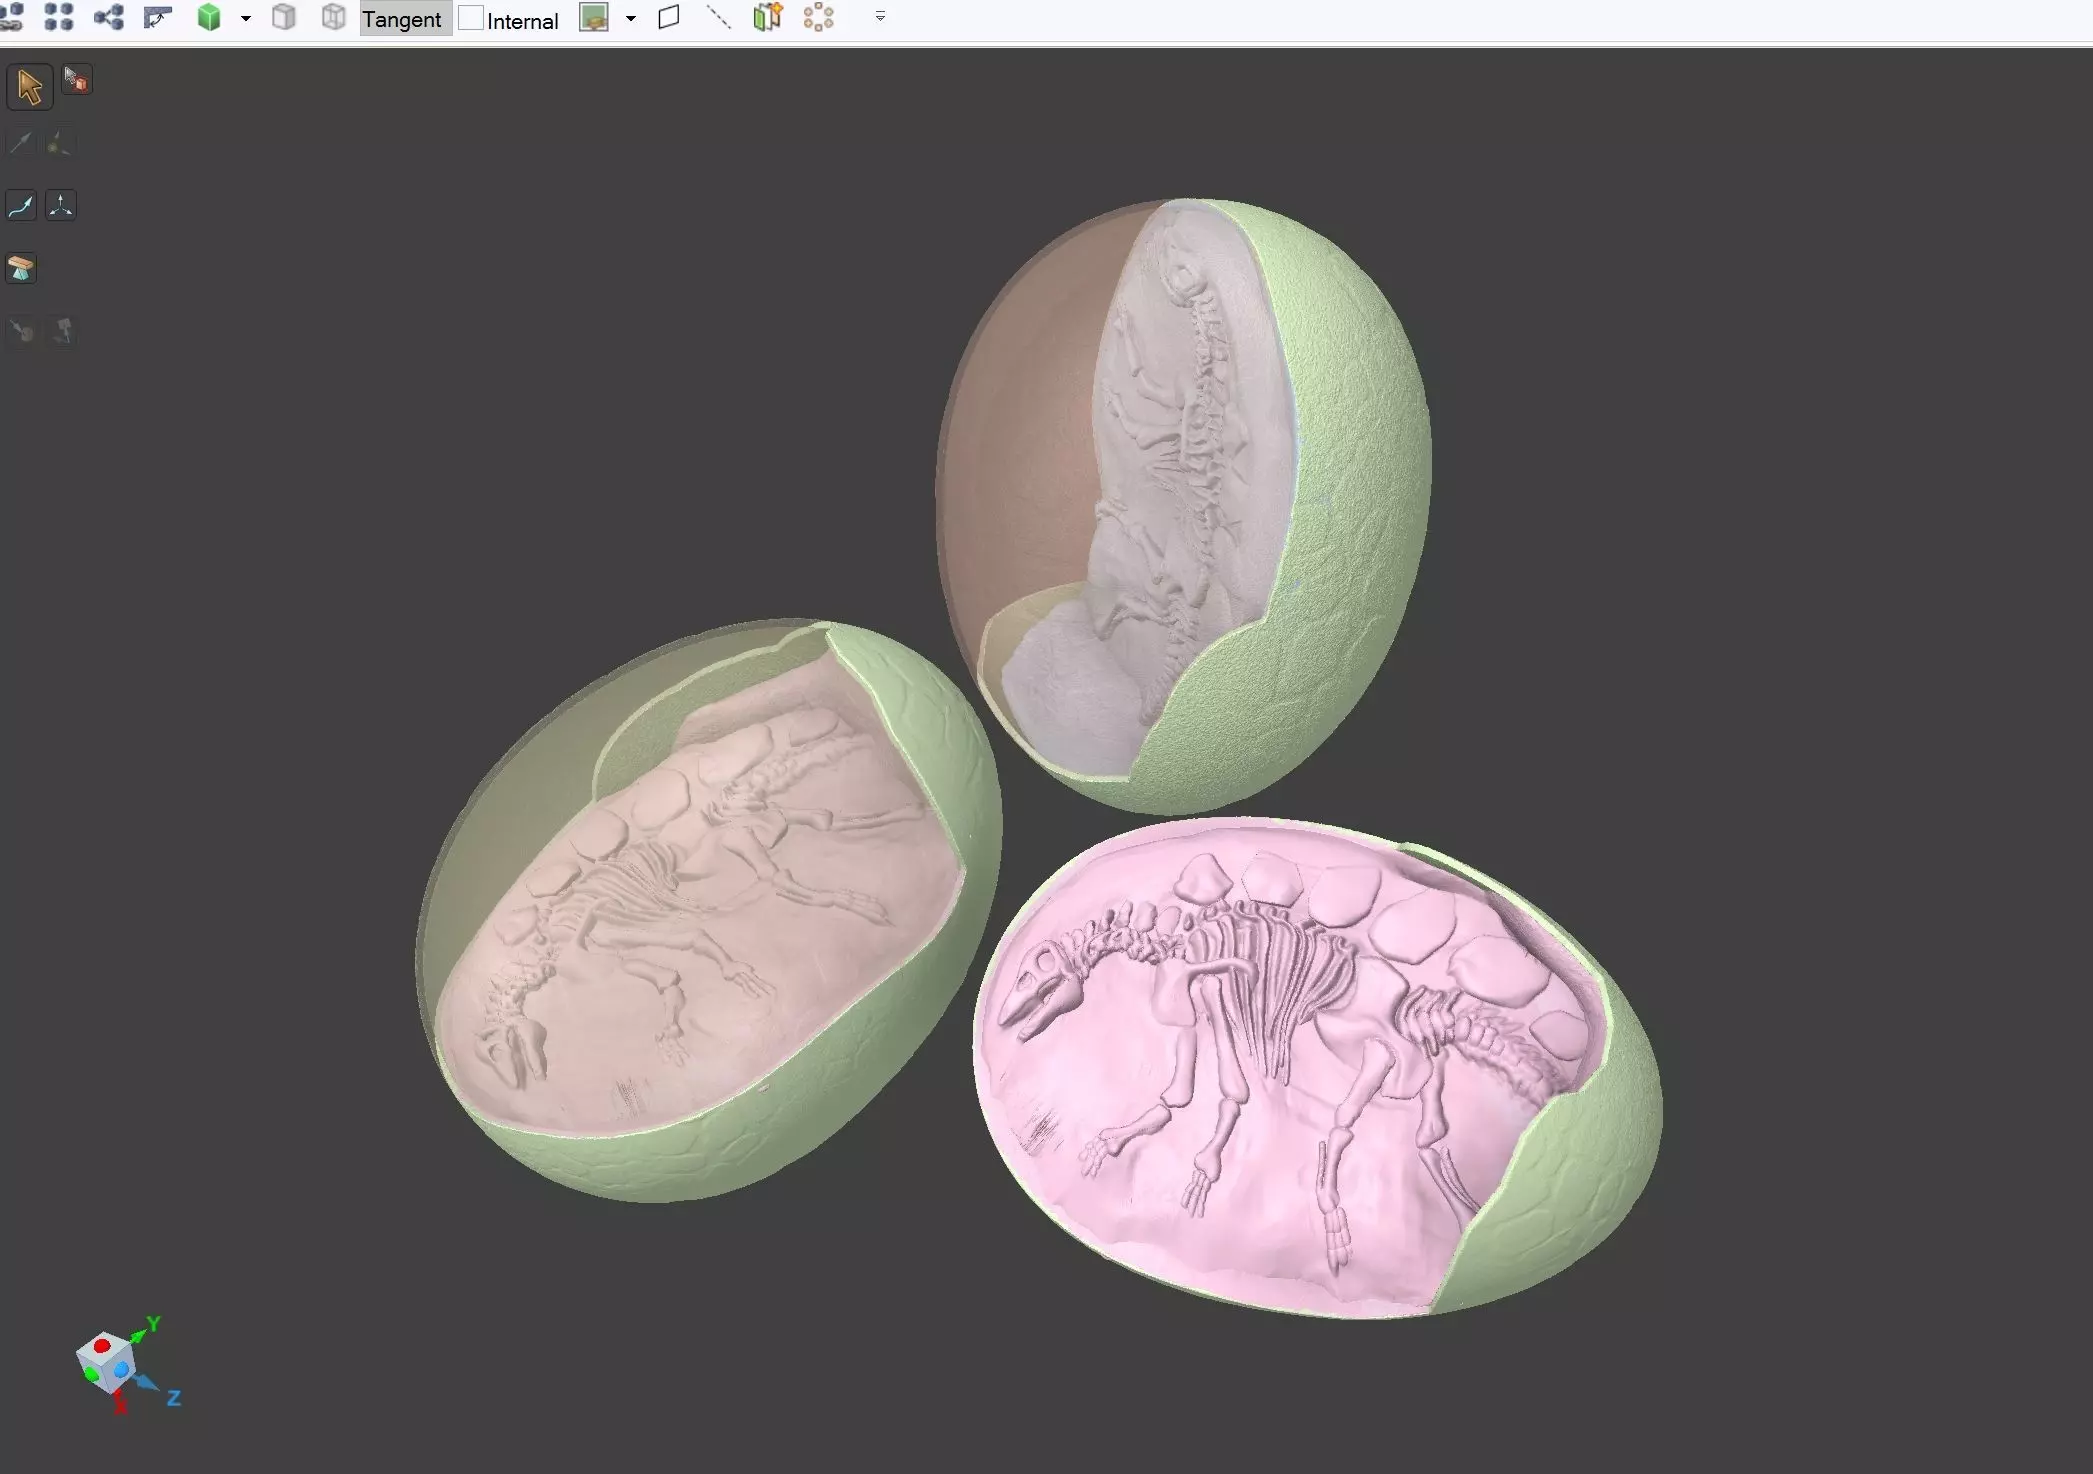Click the circular pattern of dots icon
Viewport: 2093px width, 1474px height.
pyautogui.click(x=818, y=18)
